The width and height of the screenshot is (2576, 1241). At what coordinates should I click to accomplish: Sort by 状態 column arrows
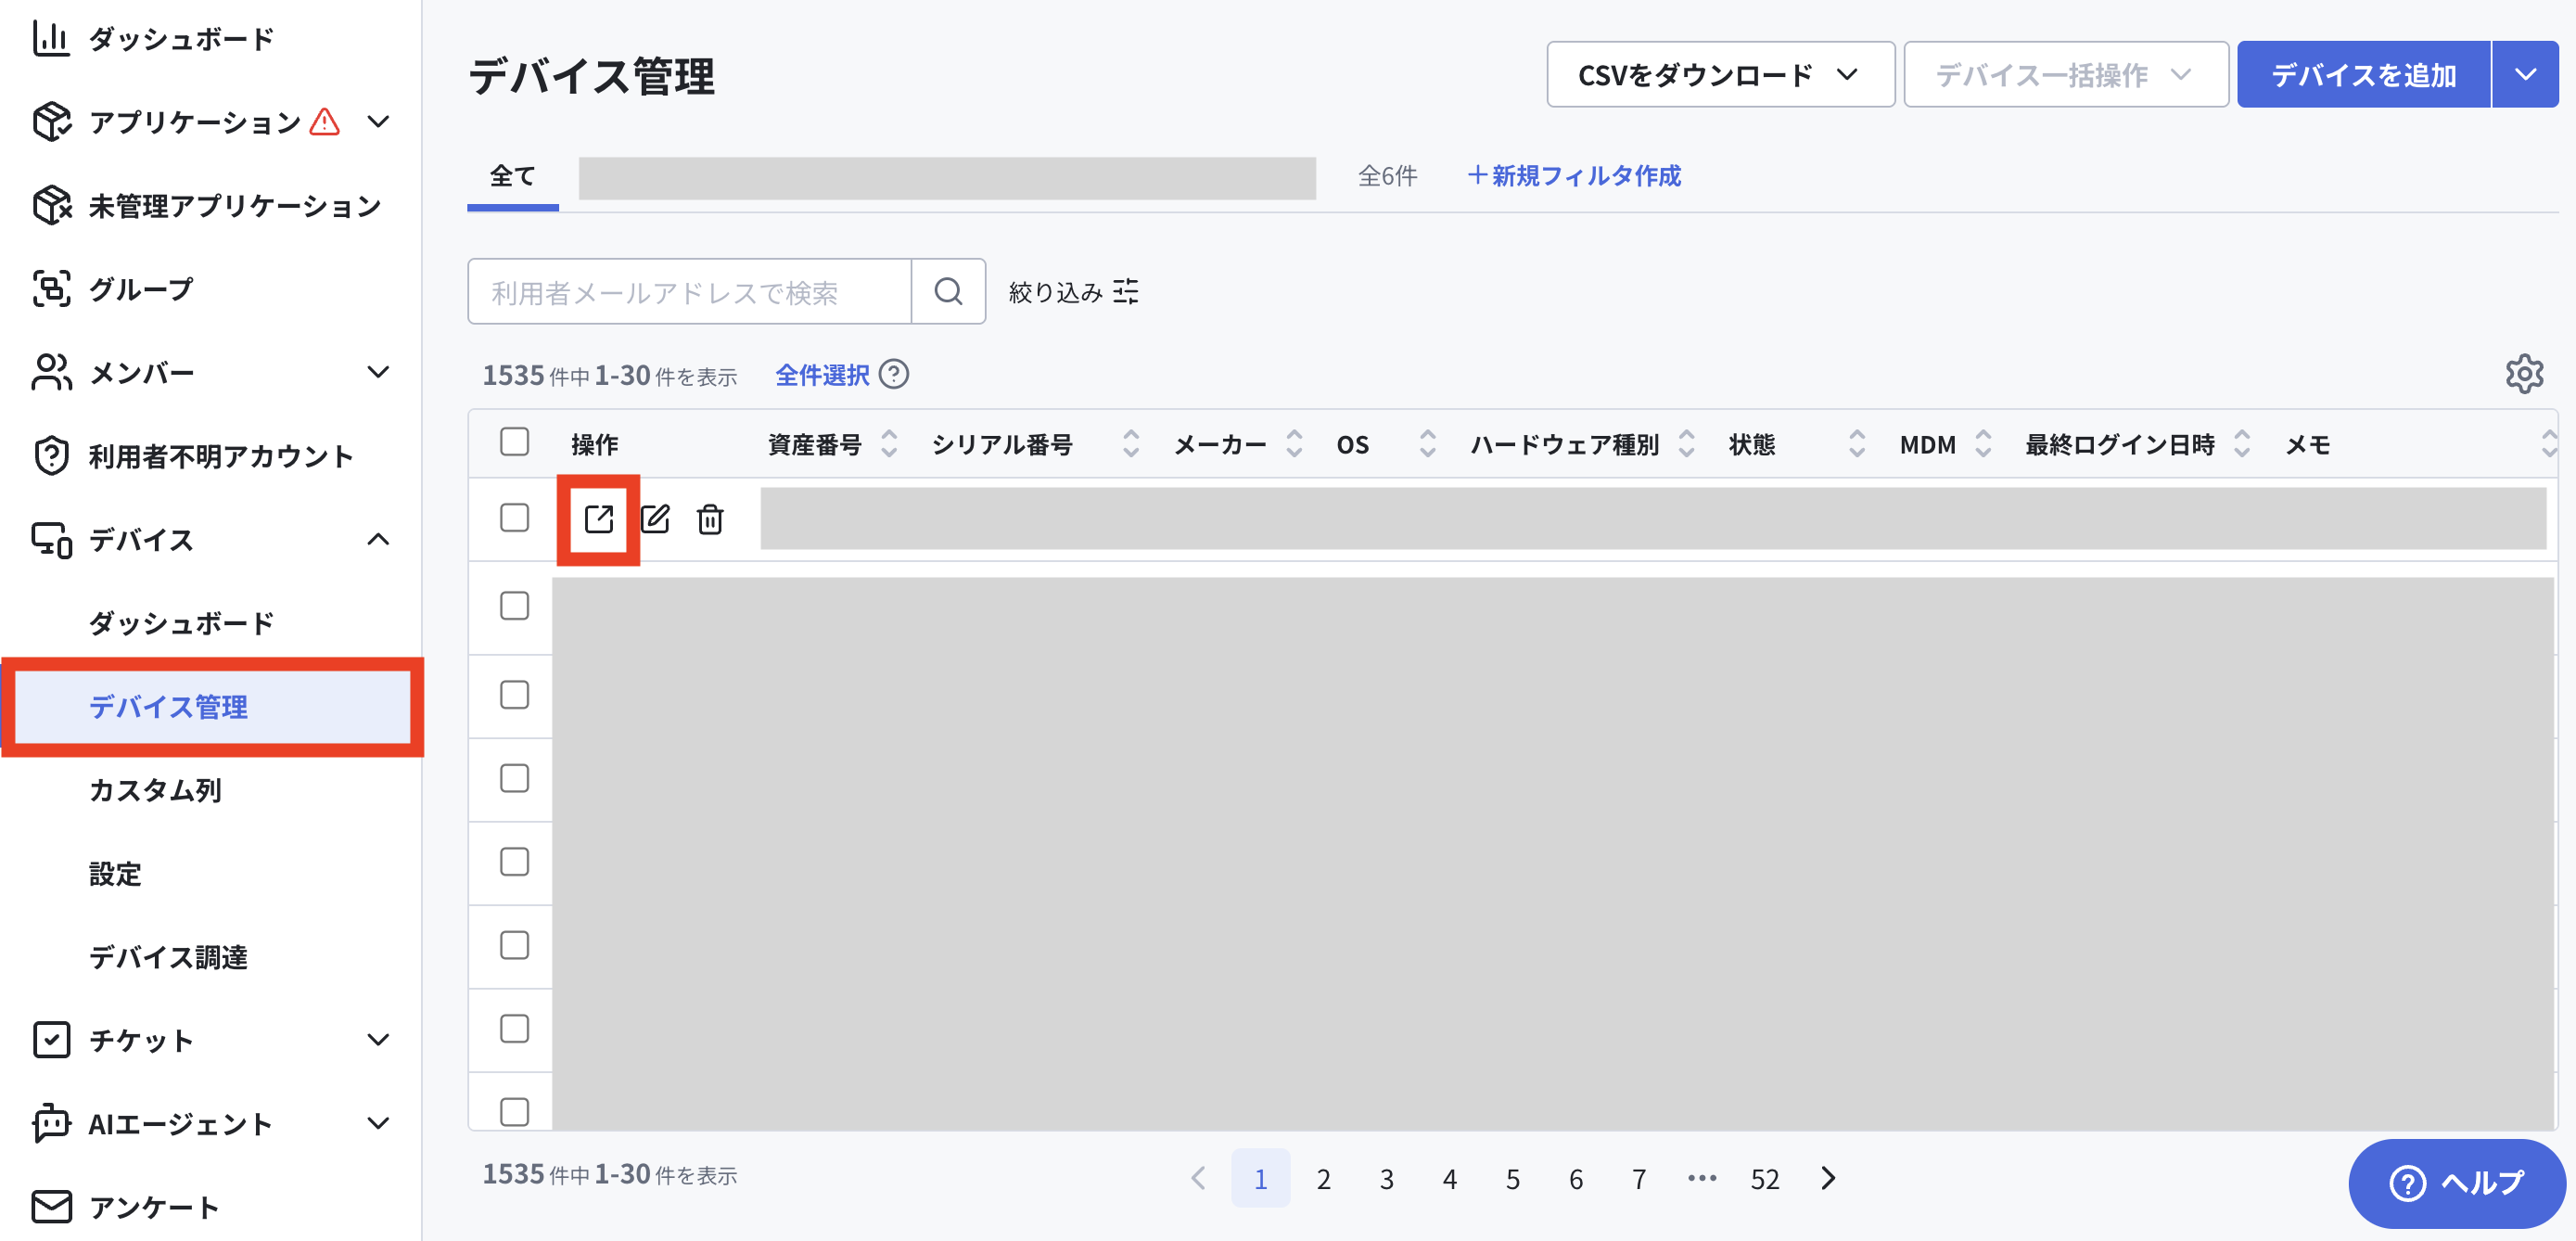1857,443
